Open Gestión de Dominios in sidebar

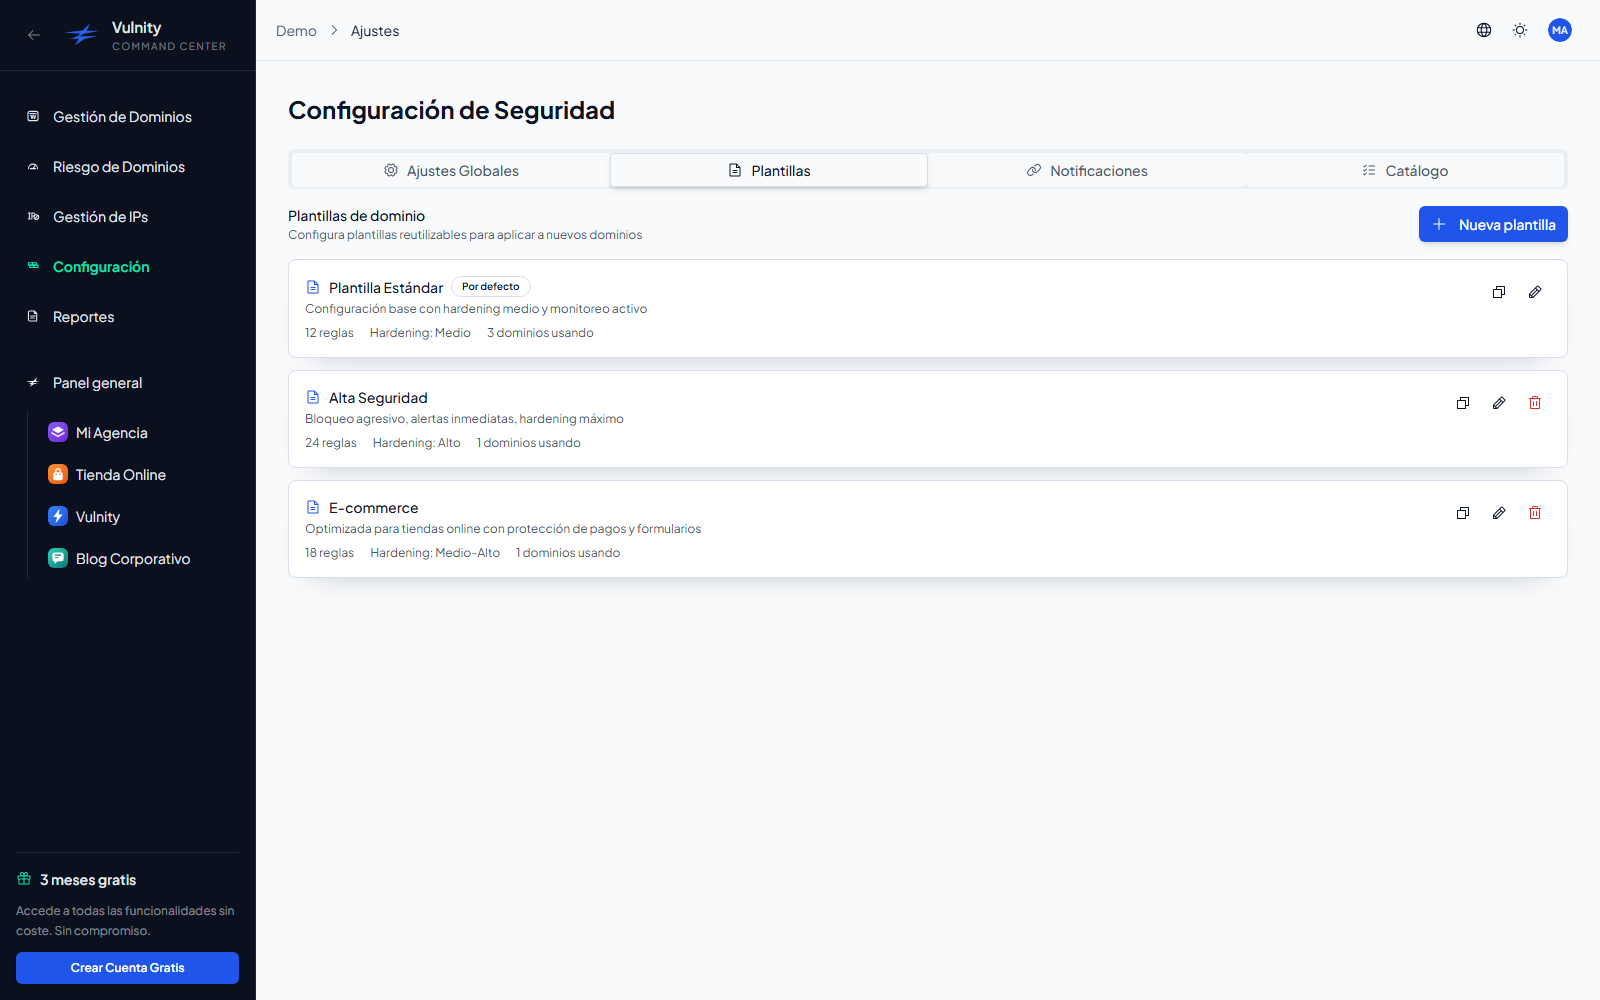tap(122, 117)
